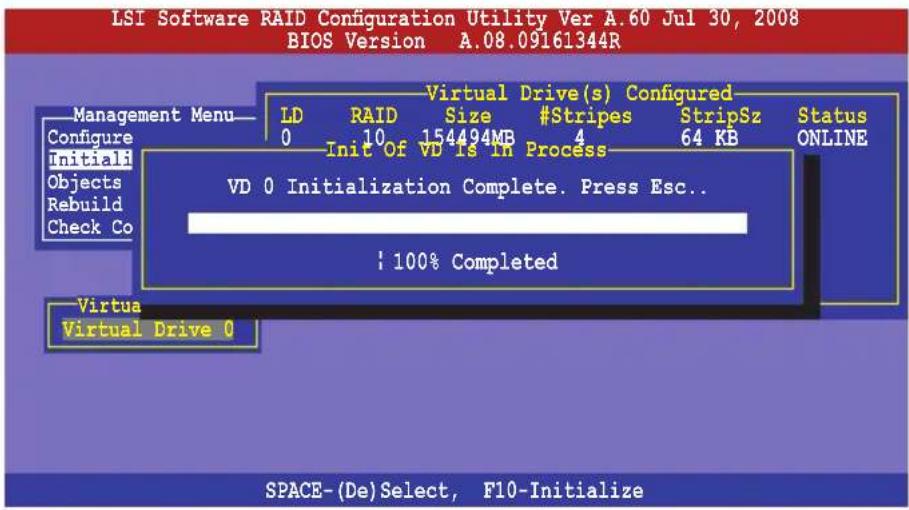Select Configure in Management Menu
909x510 pixels.
90,137
